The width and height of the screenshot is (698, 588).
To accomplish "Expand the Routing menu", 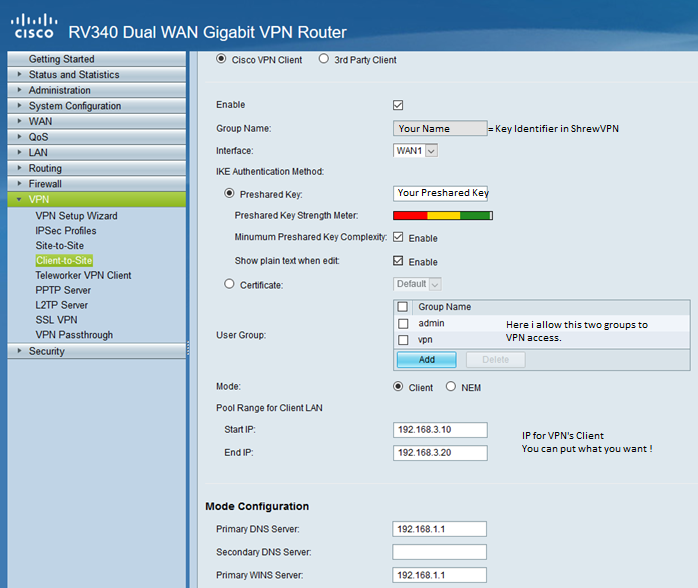I will click(x=97, y=168).
